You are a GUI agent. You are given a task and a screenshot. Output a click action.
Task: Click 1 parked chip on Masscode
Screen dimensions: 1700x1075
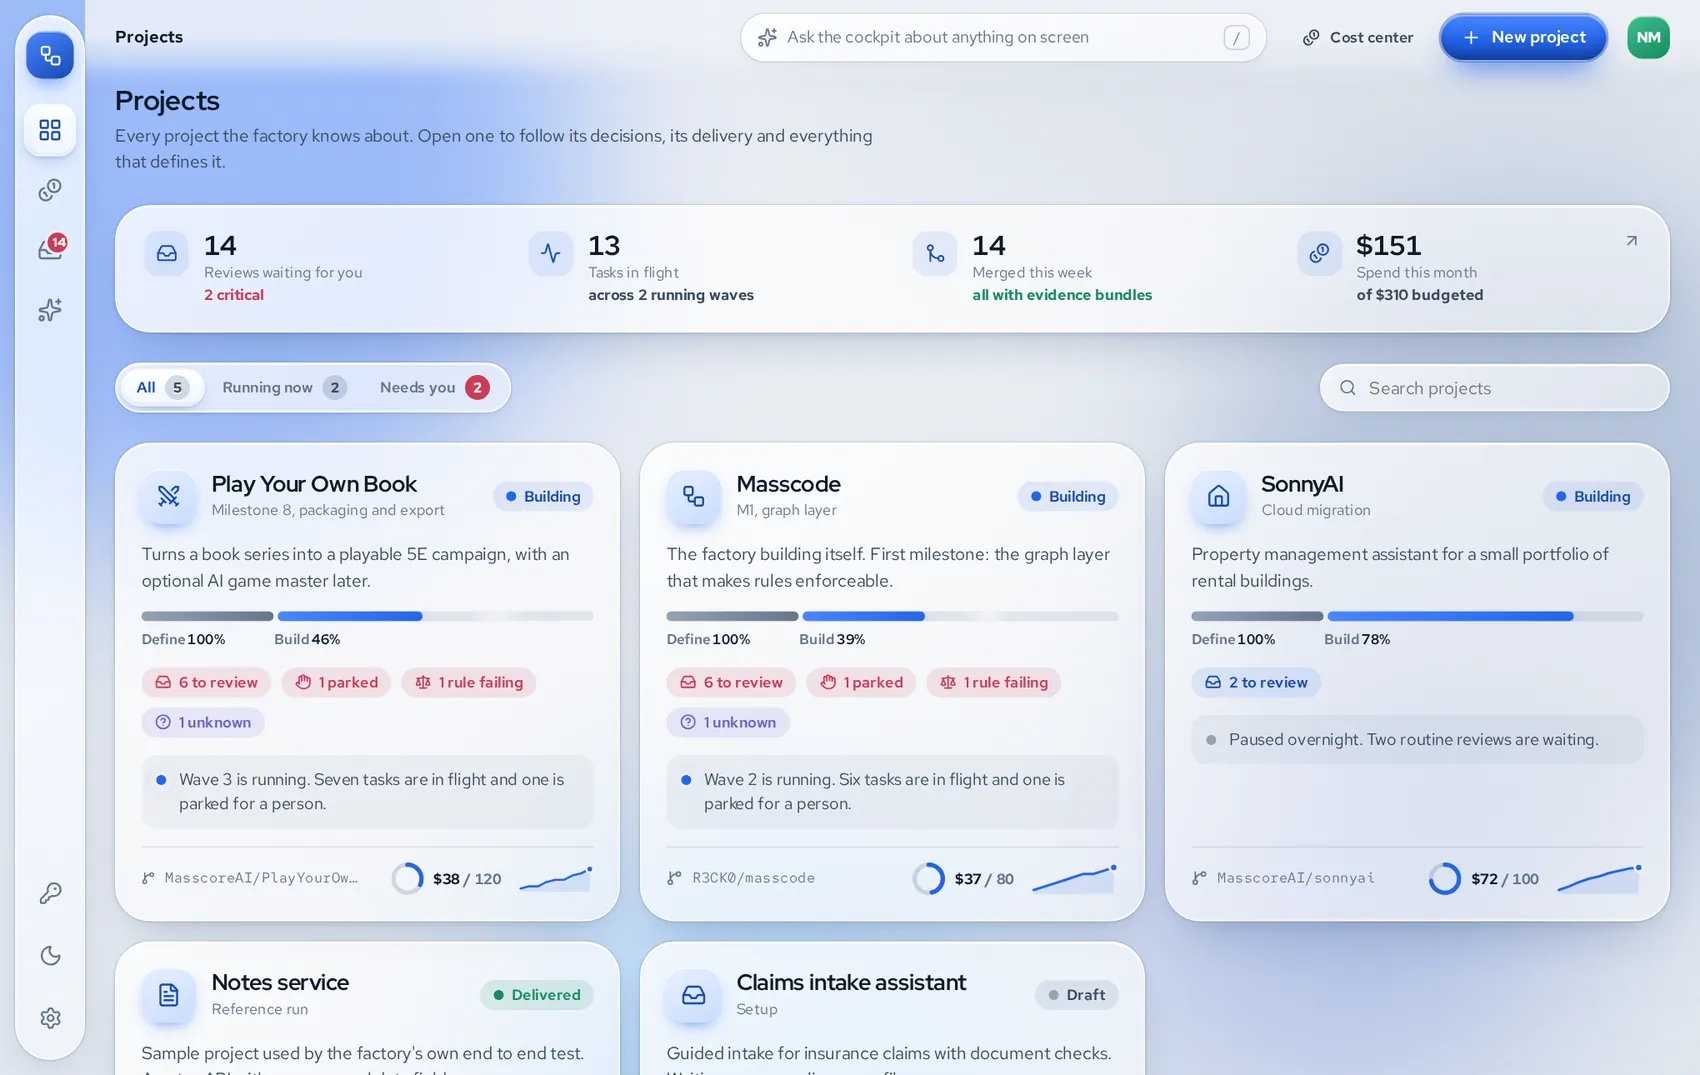click(x=861, y=683)
